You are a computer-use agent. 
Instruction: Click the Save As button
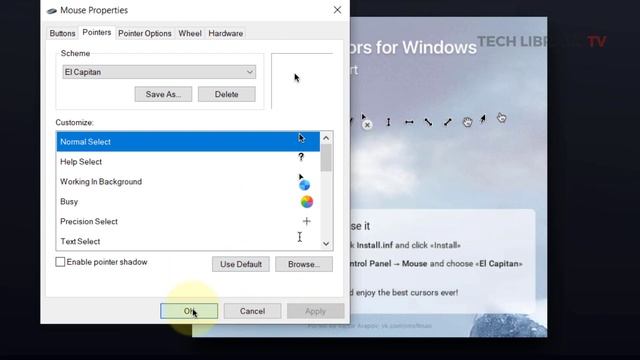point(163,94)
